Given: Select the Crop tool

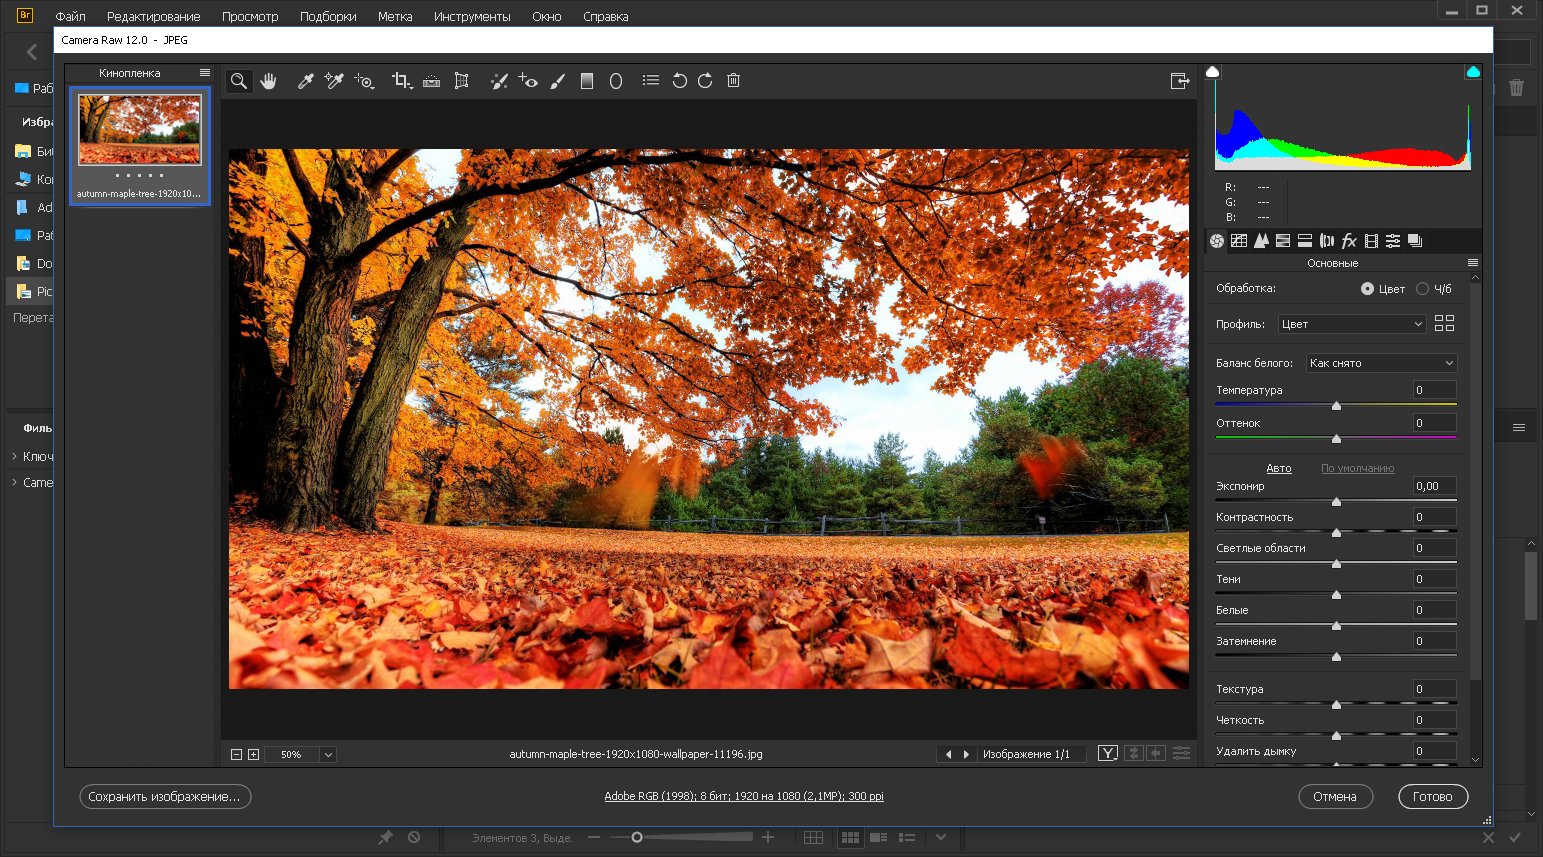Looking at the screenshot, I should click(402, 81).
